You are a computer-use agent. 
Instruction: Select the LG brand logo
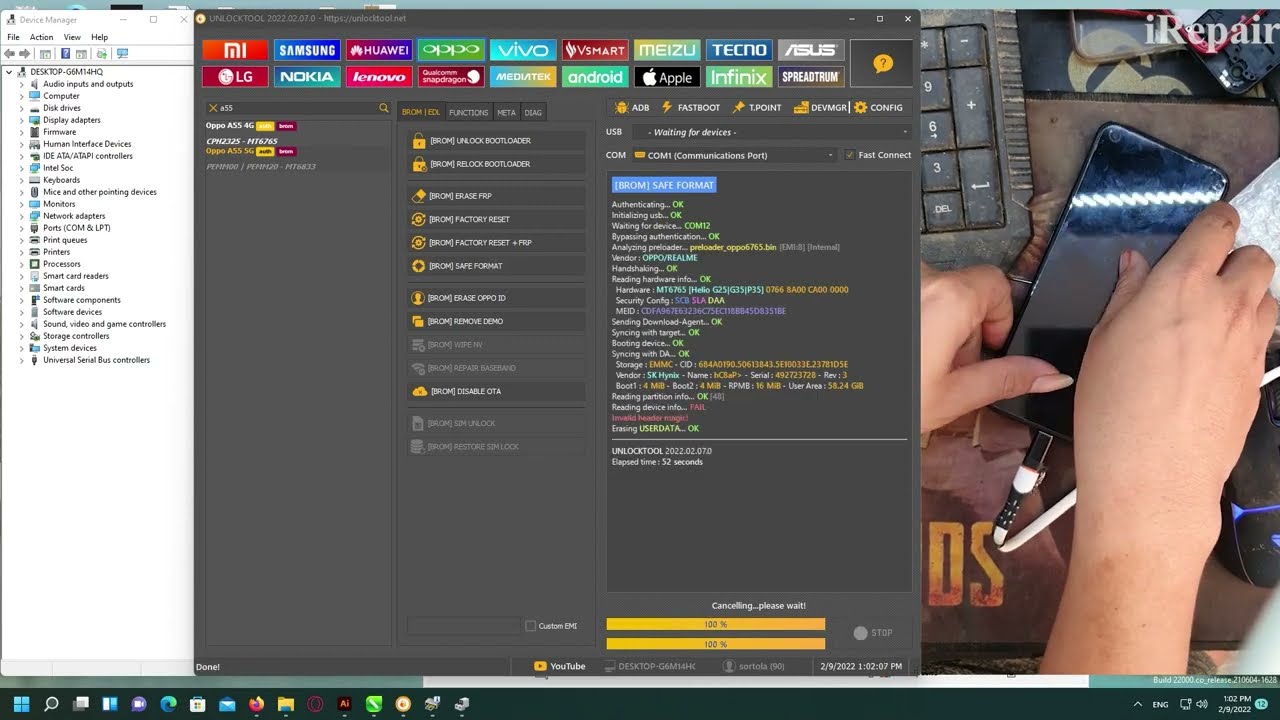click(235, 77)
